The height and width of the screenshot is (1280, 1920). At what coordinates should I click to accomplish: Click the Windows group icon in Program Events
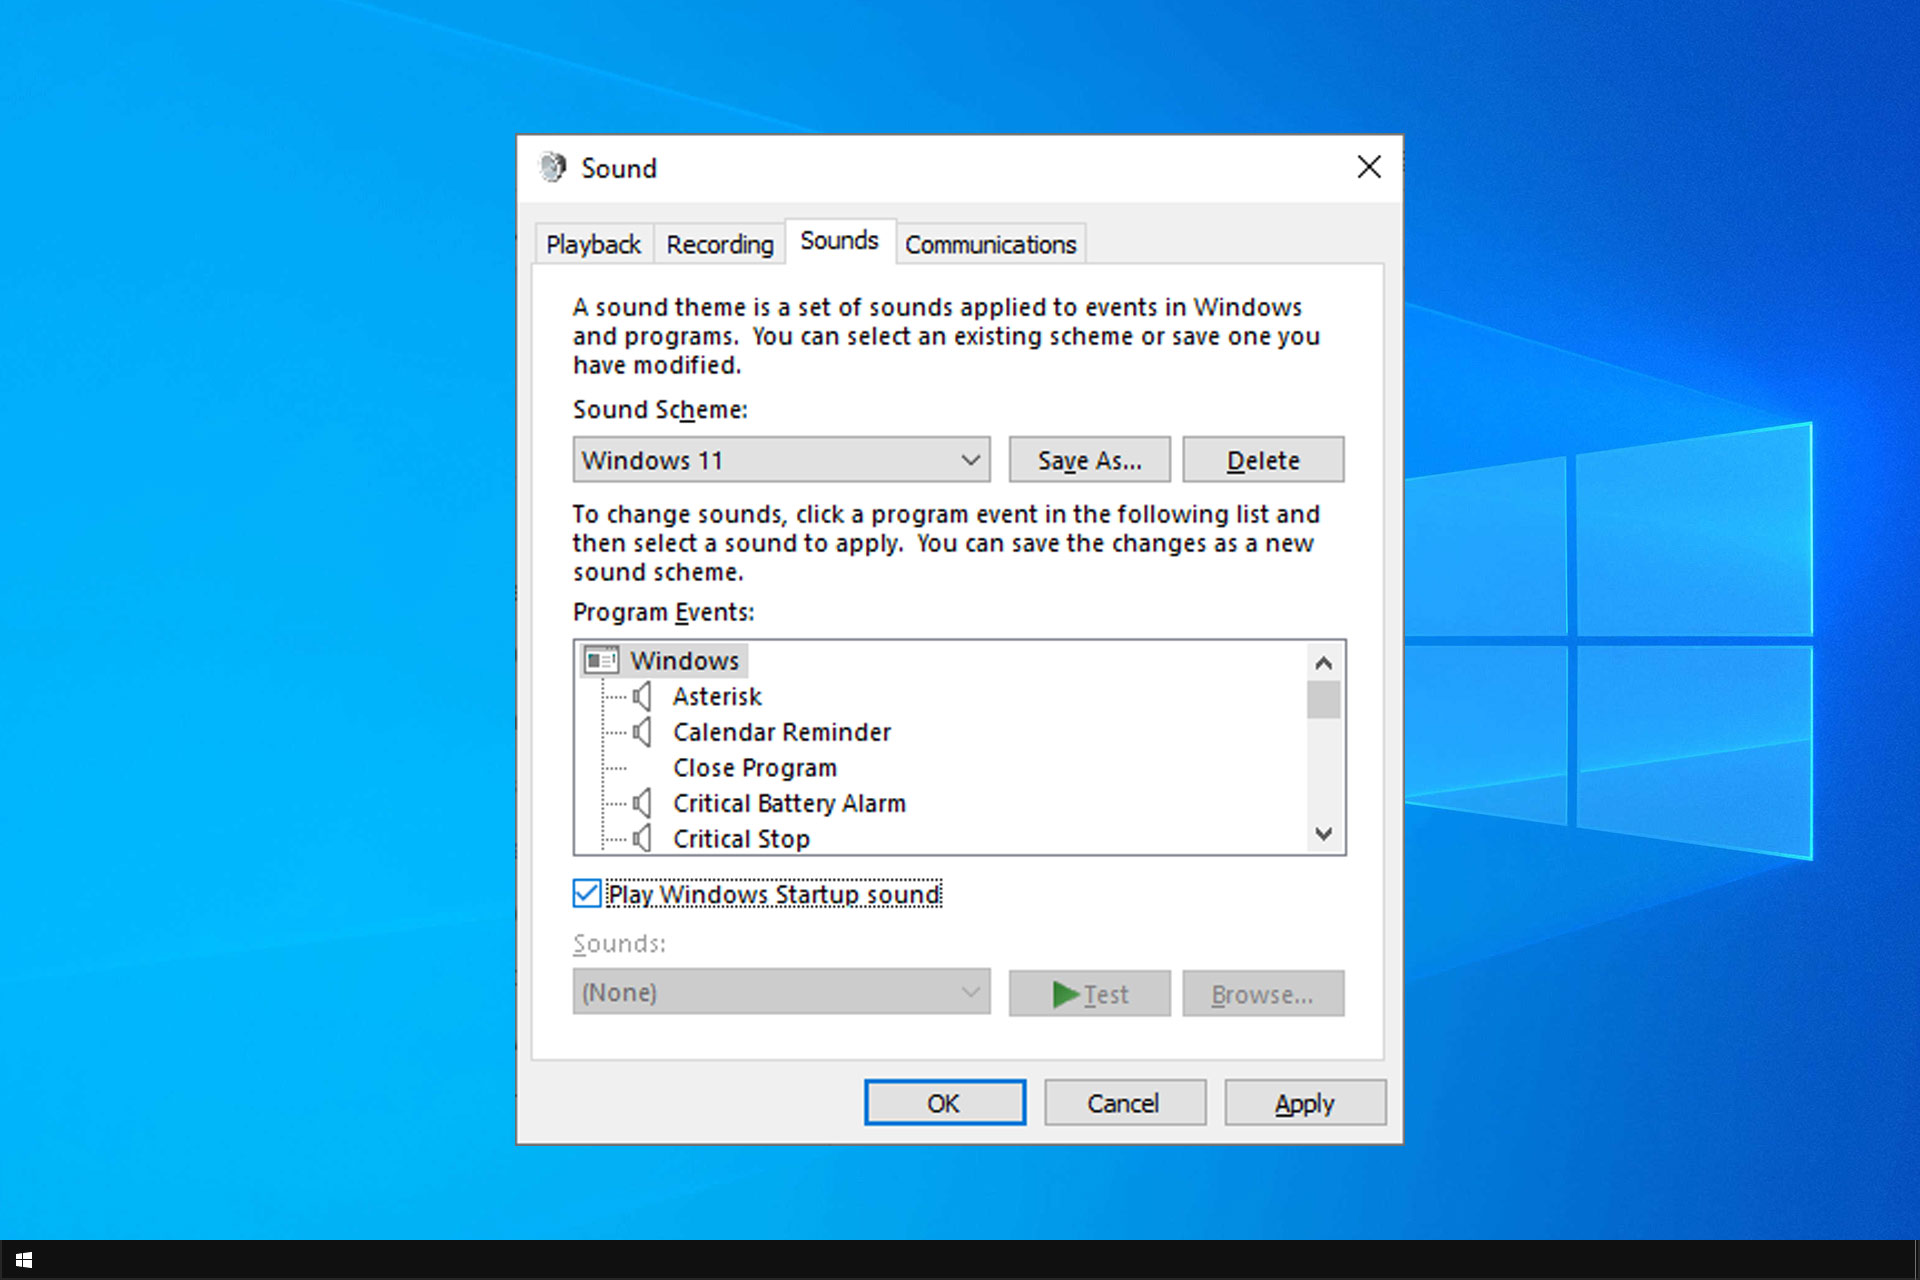point(601,660)
